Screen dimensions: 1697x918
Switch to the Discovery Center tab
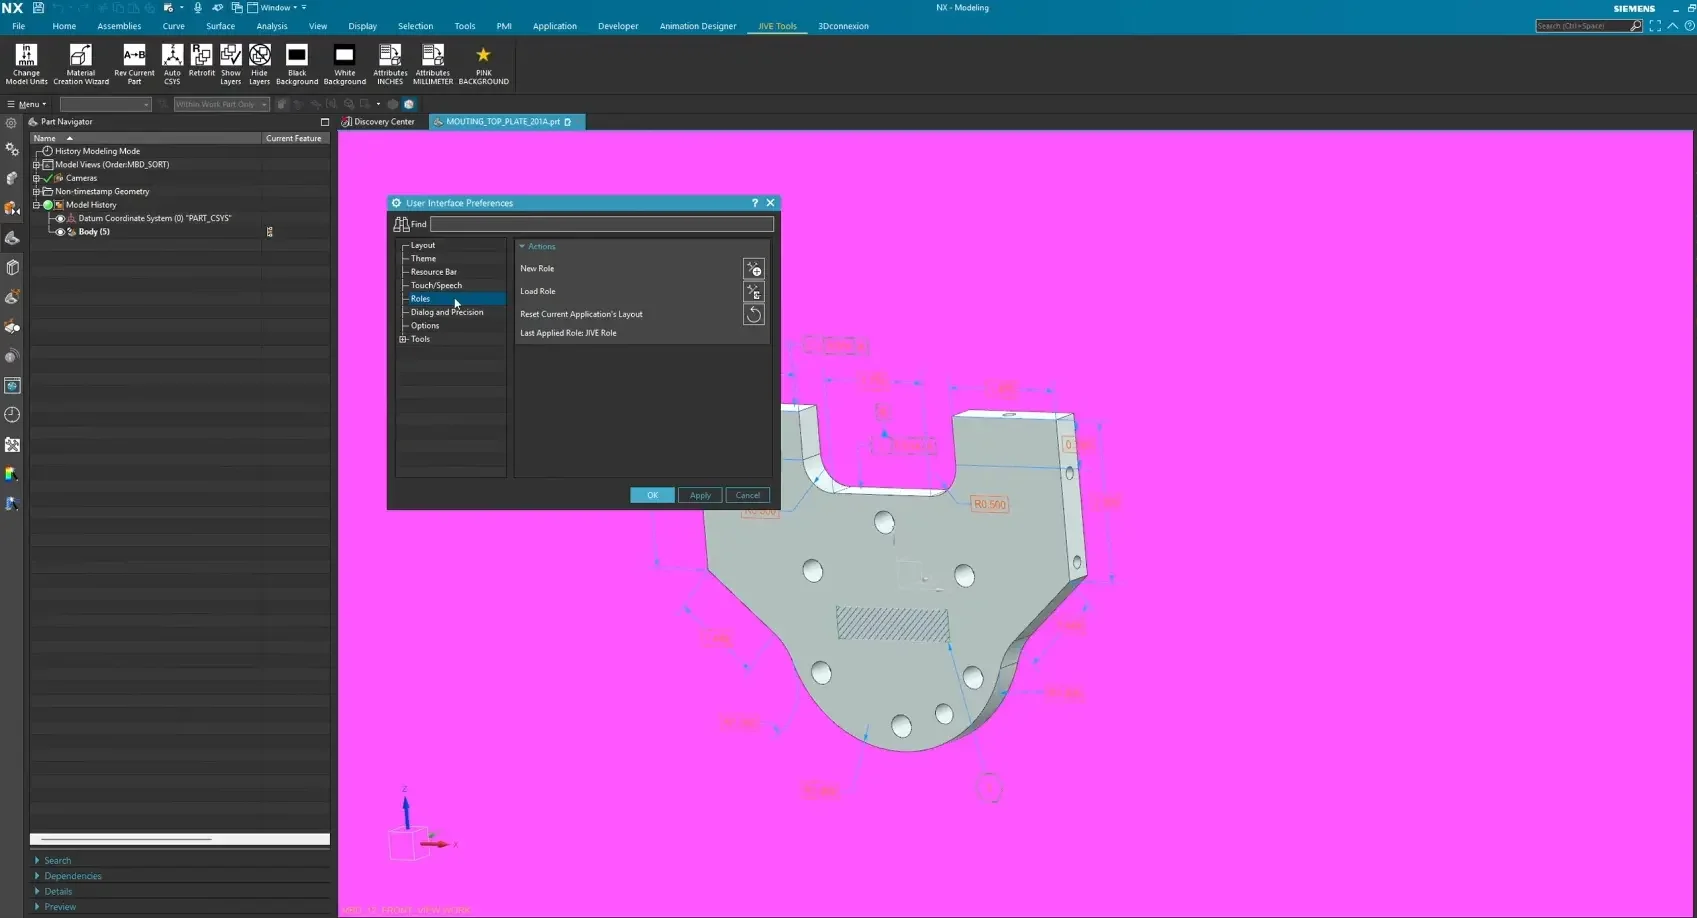[378, 122]
